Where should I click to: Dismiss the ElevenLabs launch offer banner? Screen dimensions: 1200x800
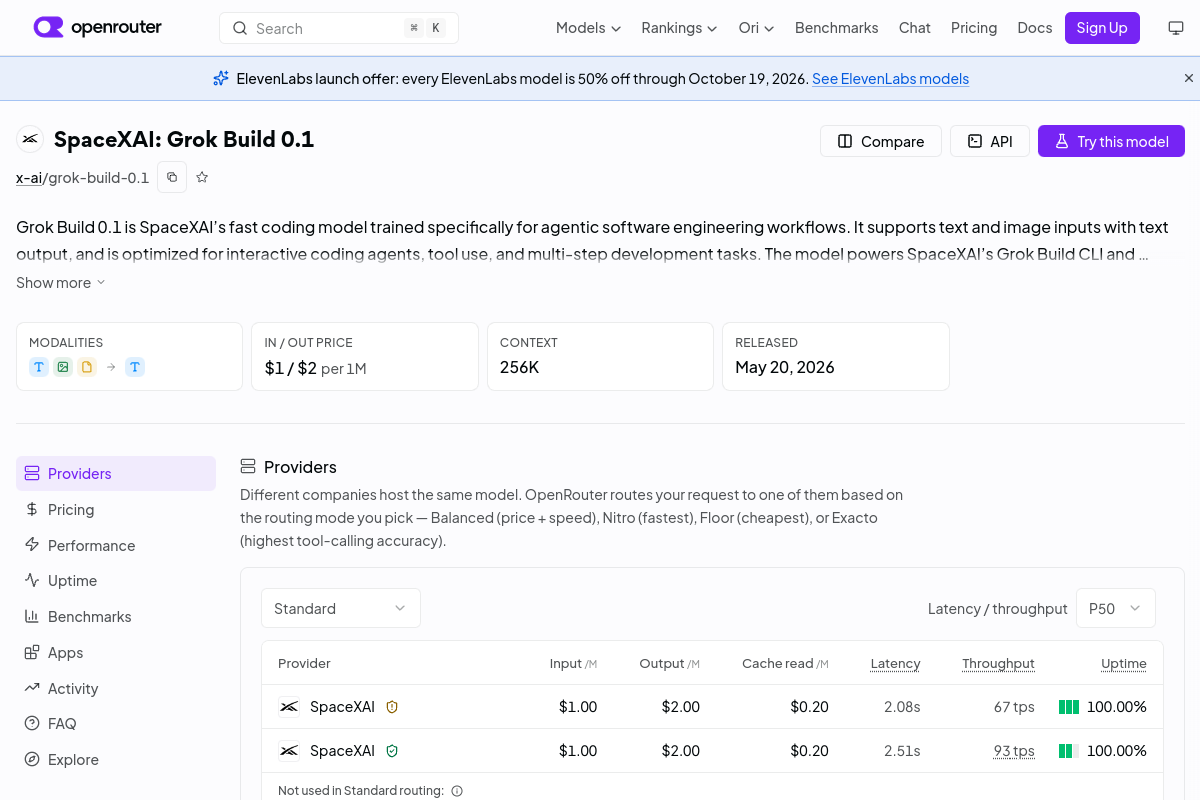[1189, 78]
